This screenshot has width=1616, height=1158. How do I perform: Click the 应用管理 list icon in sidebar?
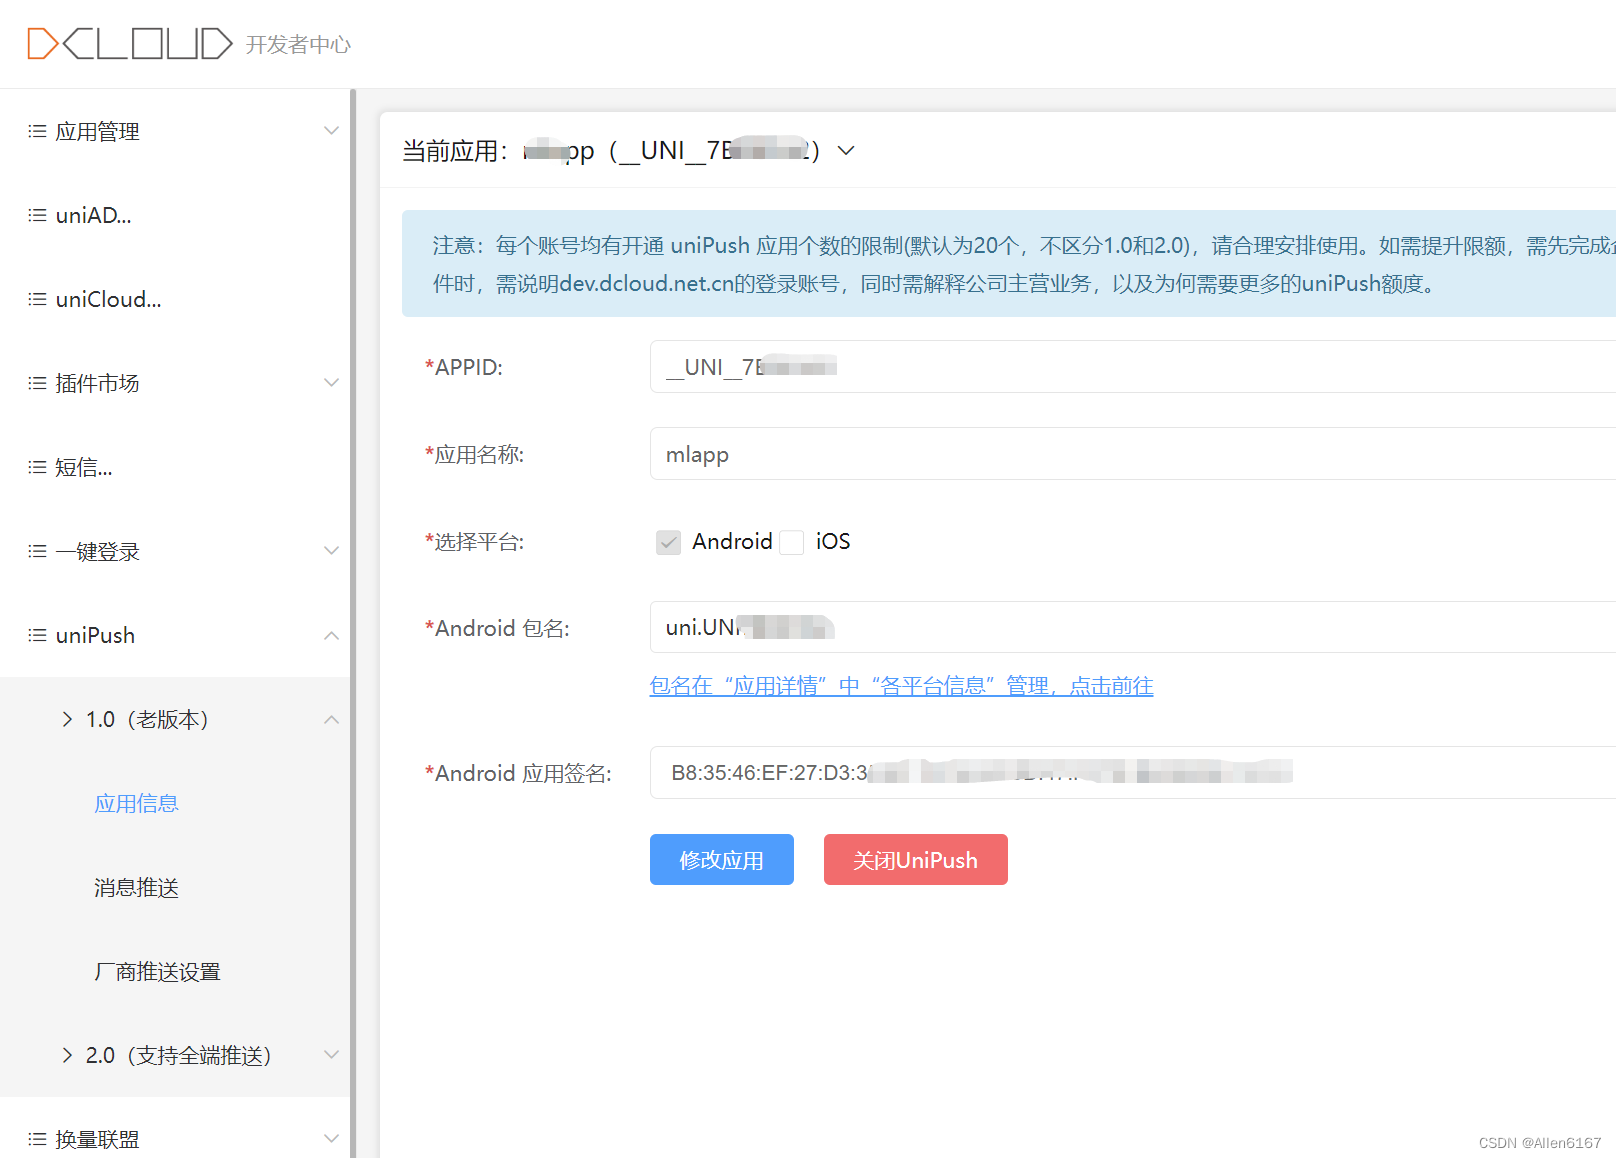35,131
